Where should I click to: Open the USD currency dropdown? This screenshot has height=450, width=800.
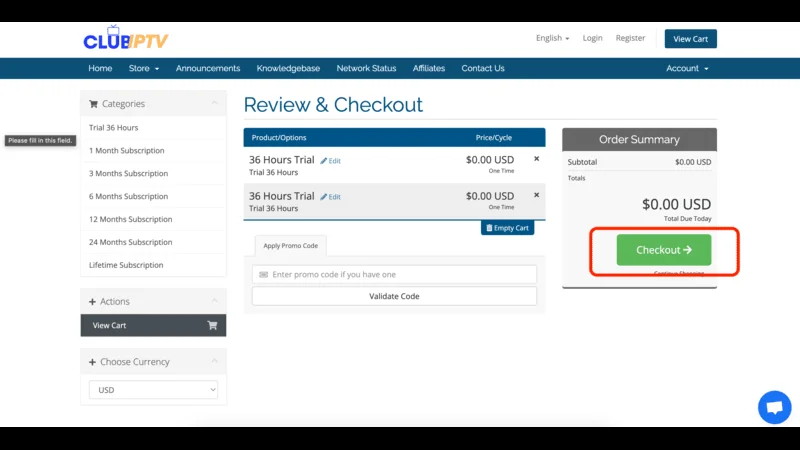(x=153, y=390)
